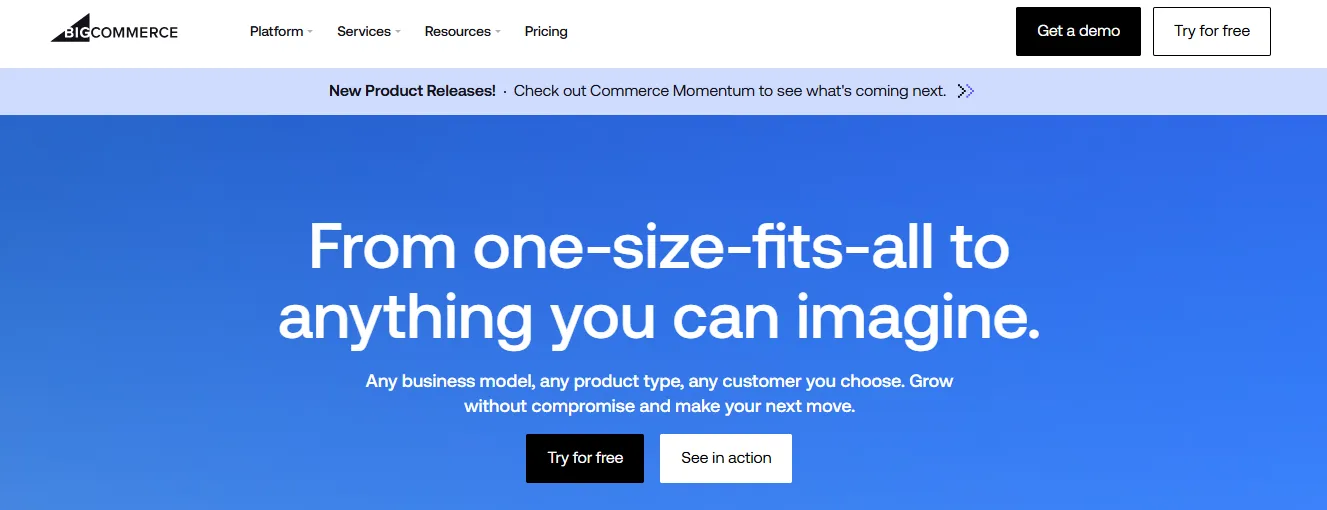Click the headline line anything you can imagine.
This screenshot has width=1327, height=510.
click(659, 317)
